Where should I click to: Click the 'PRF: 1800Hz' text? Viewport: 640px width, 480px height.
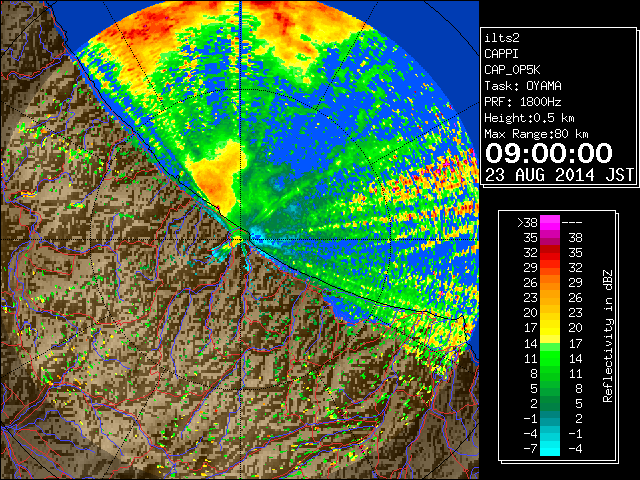pyautogui.click(x=523, y=102)
